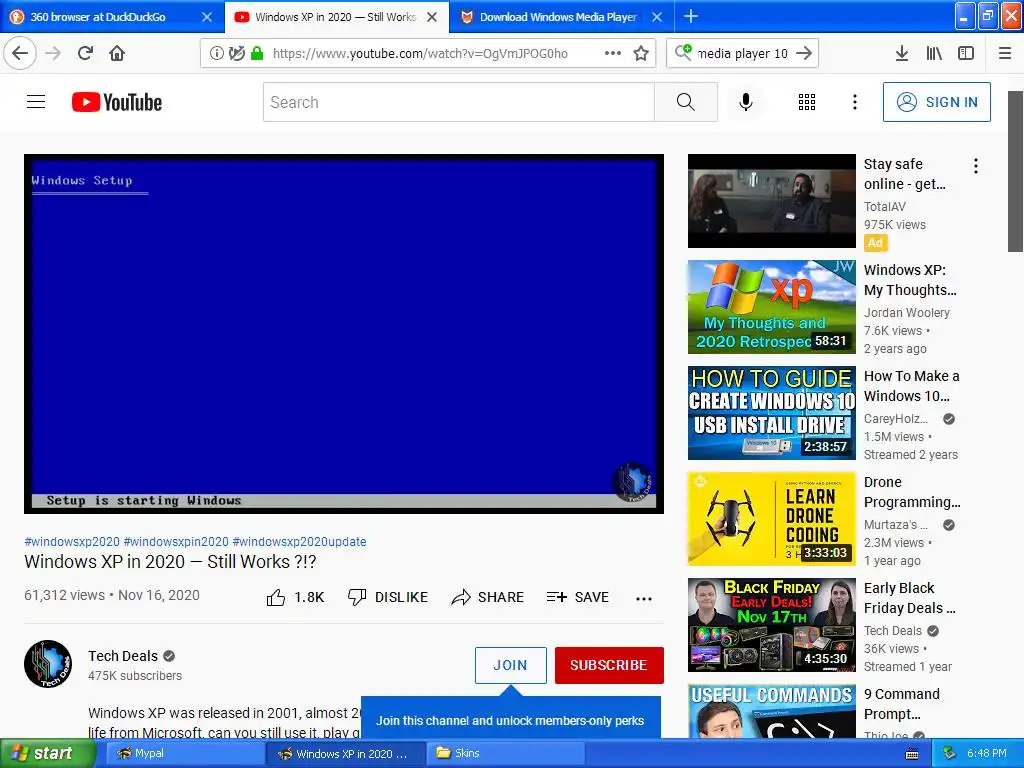Play Windows XP My Thoughts video thumbnail
1024x768 pixels.
click(x=771, y=307)
